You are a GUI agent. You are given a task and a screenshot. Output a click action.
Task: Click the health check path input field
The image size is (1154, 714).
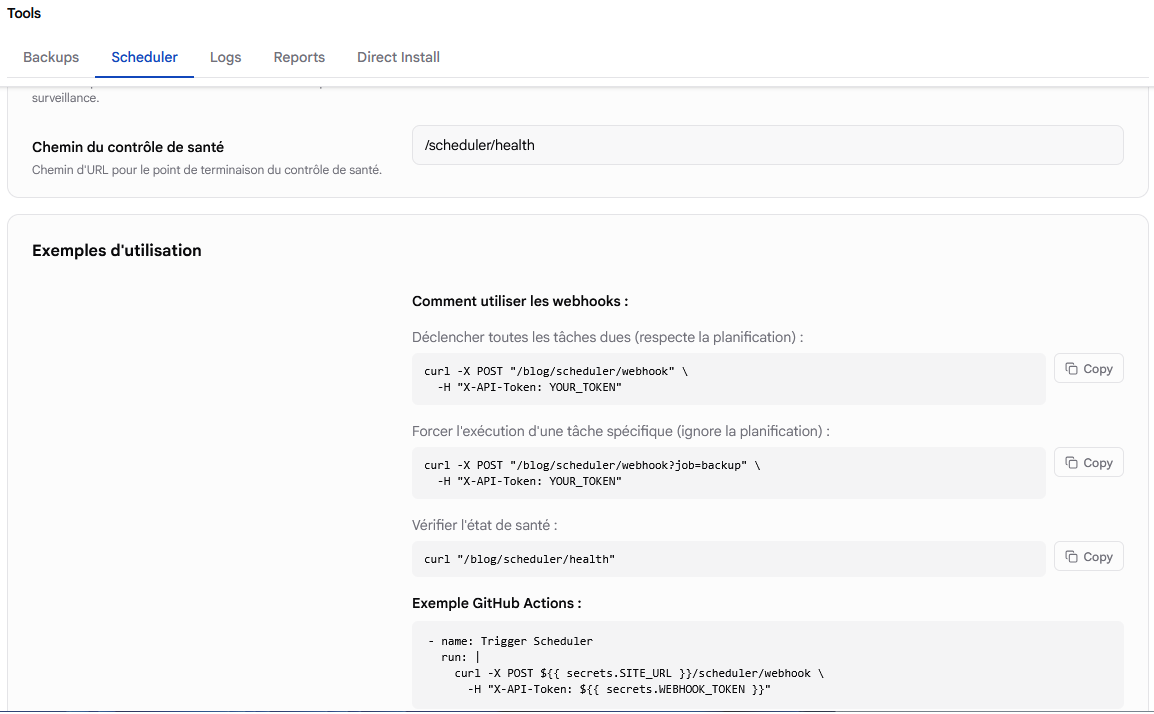(768, 145)
